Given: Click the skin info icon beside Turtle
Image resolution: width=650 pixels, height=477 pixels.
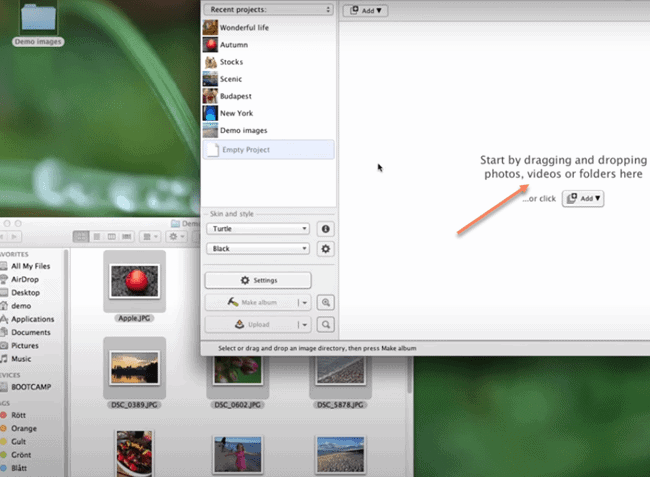Looking at the screenshot, I should click(326, 229).
